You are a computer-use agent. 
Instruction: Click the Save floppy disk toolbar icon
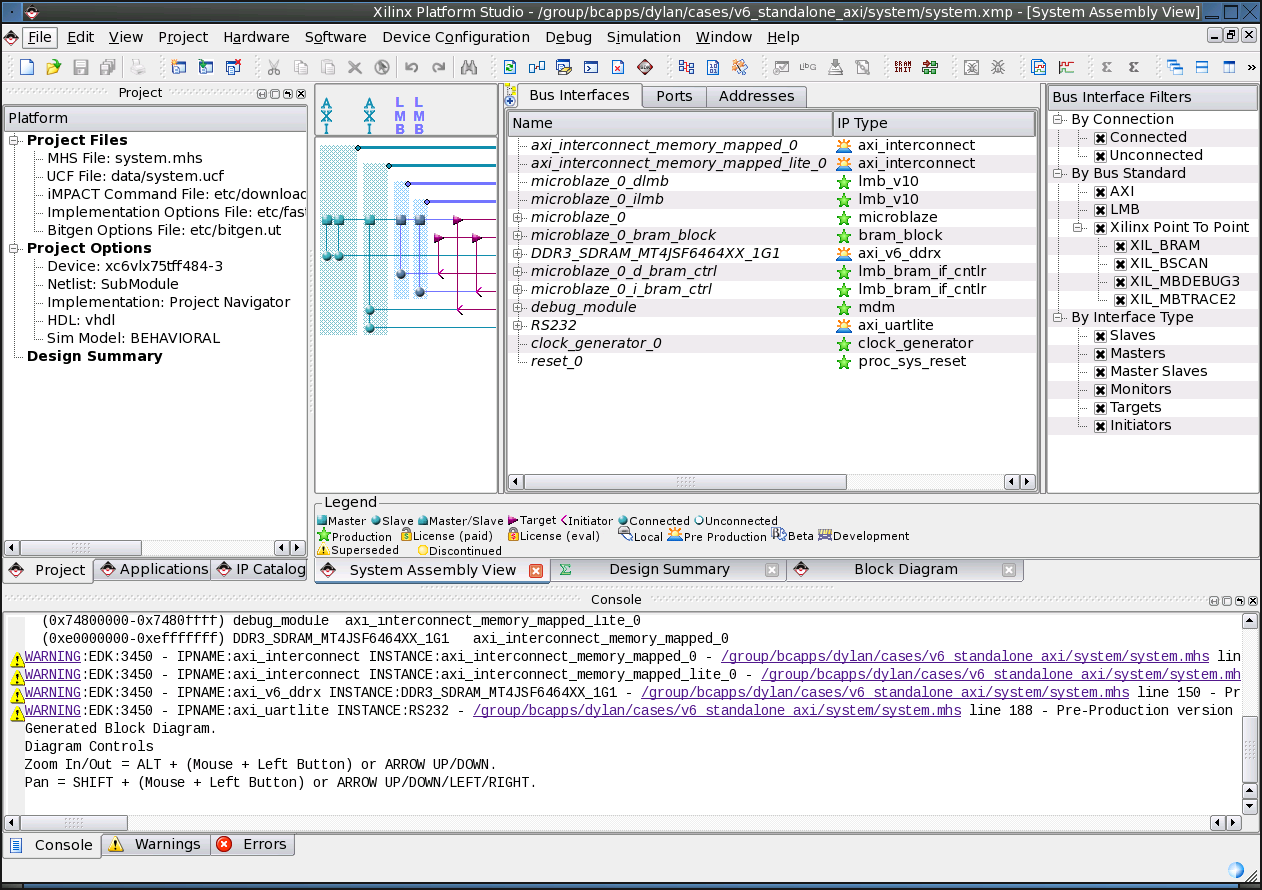click(80, 67)
